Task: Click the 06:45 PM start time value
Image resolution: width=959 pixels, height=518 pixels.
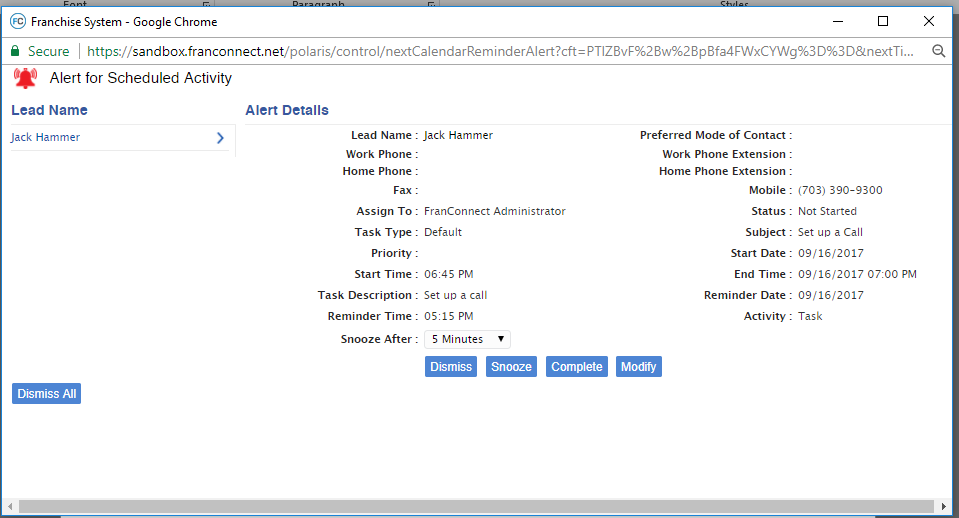Action: point(448,274)
